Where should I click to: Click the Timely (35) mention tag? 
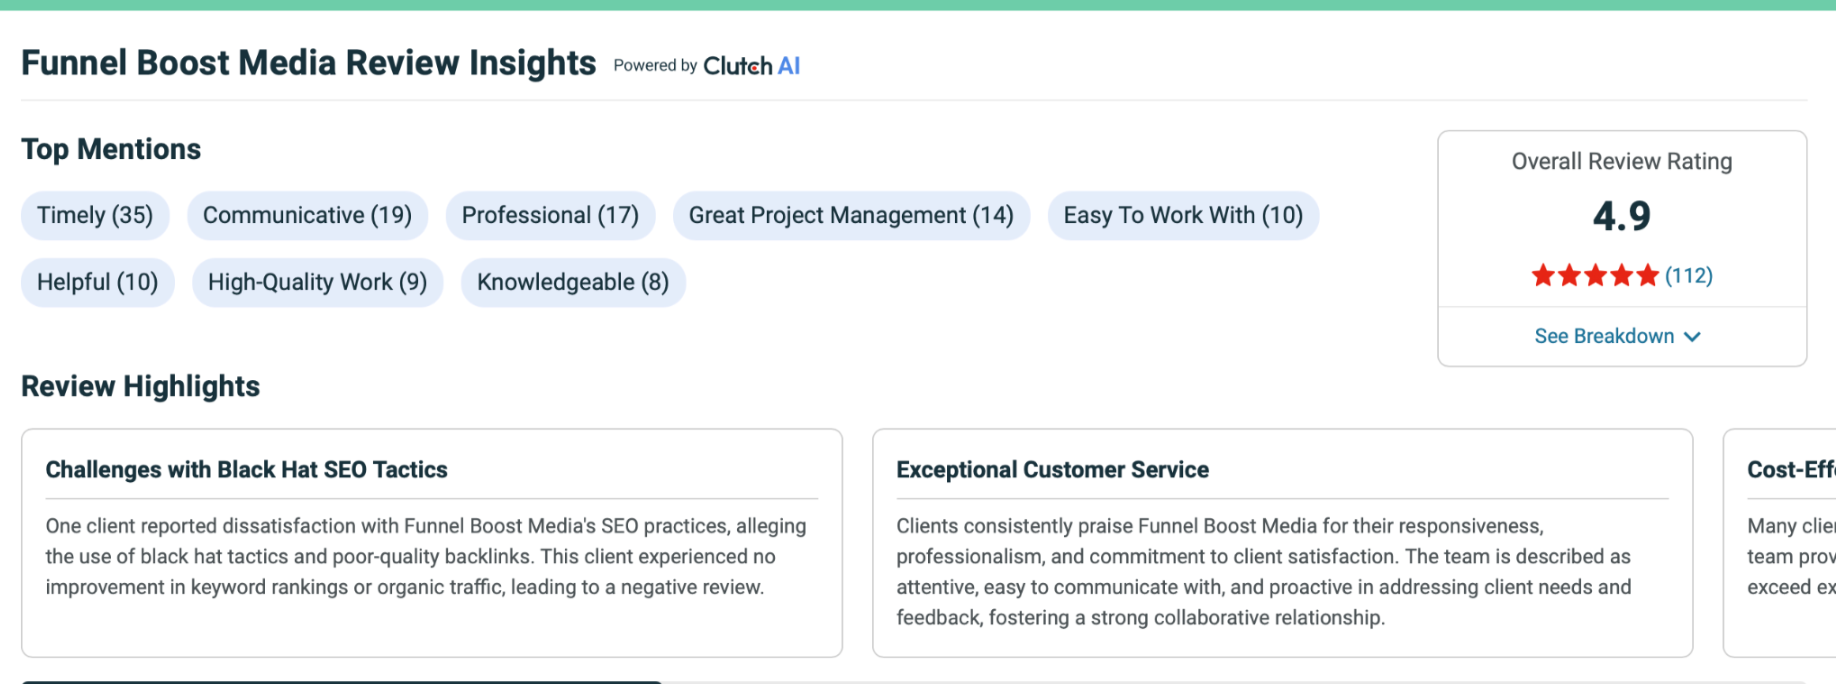[x=95, y=216]
